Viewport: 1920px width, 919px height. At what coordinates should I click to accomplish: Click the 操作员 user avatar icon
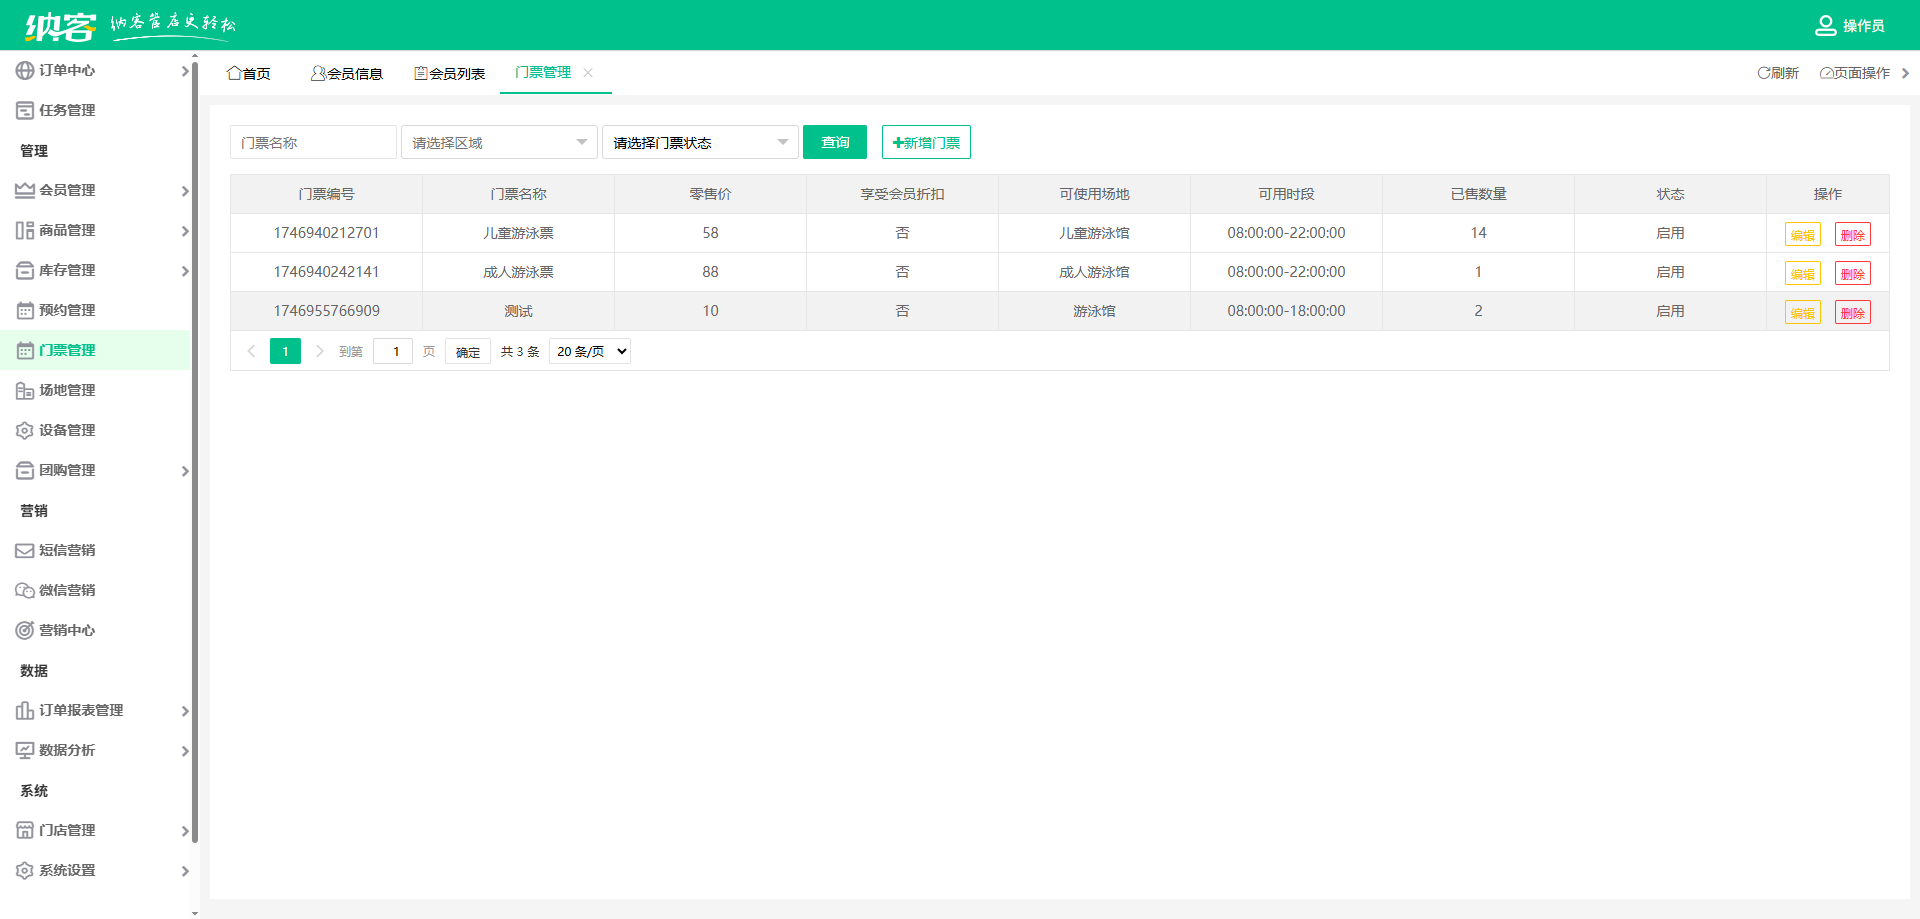(1825, 25)
